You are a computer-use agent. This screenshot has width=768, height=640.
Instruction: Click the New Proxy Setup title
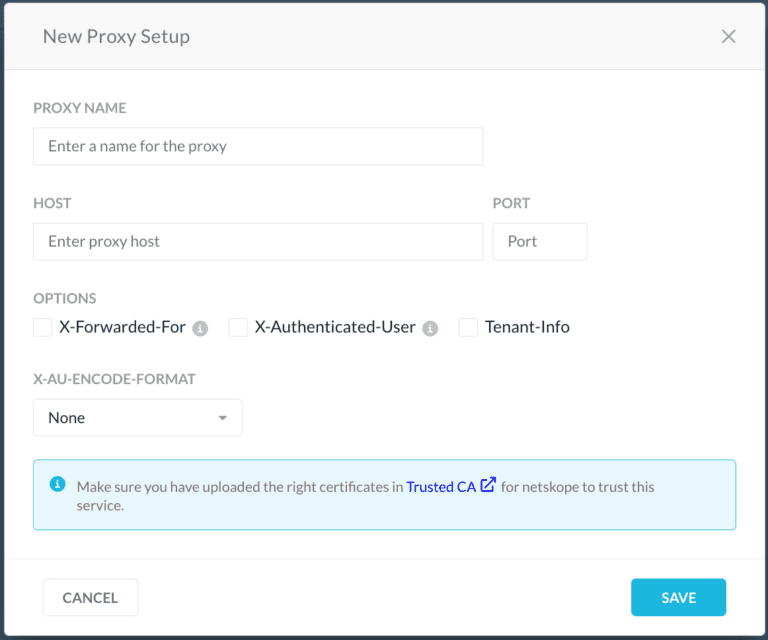click(116, 37)
